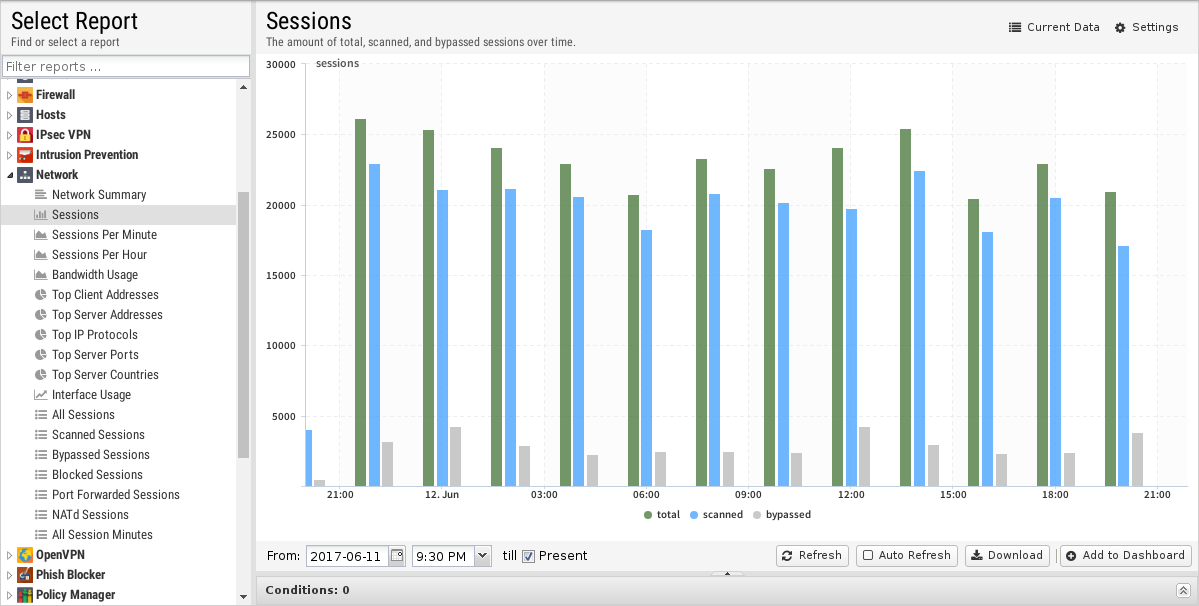Click the report list scroll down arrow
The width and height of the screenshot is (1199, 606).
pos(243,597)
